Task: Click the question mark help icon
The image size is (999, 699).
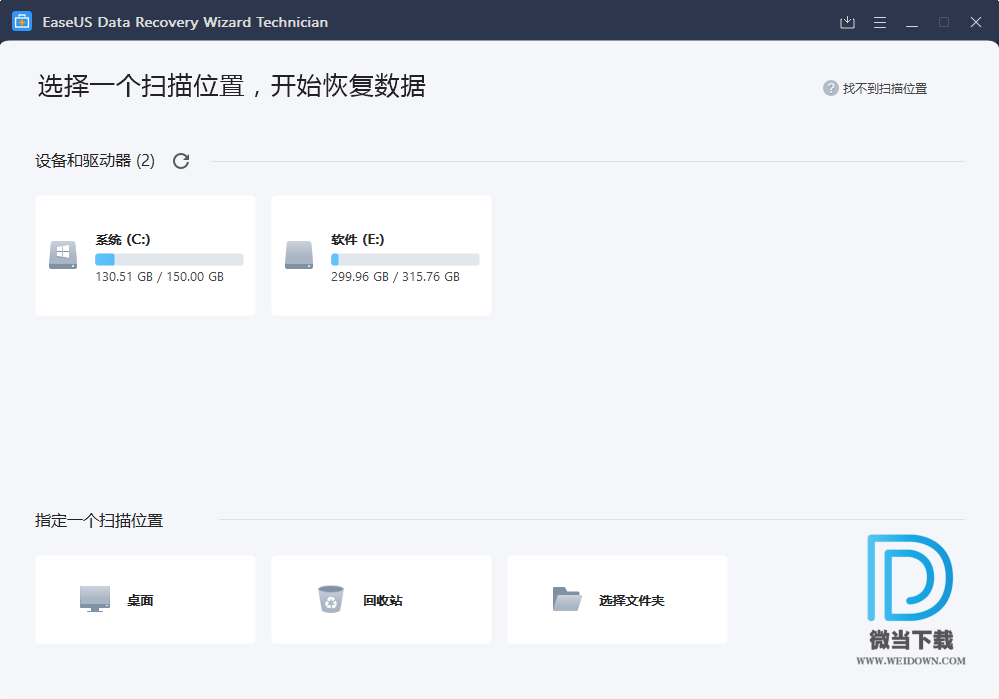Action: tap(830, 88)
